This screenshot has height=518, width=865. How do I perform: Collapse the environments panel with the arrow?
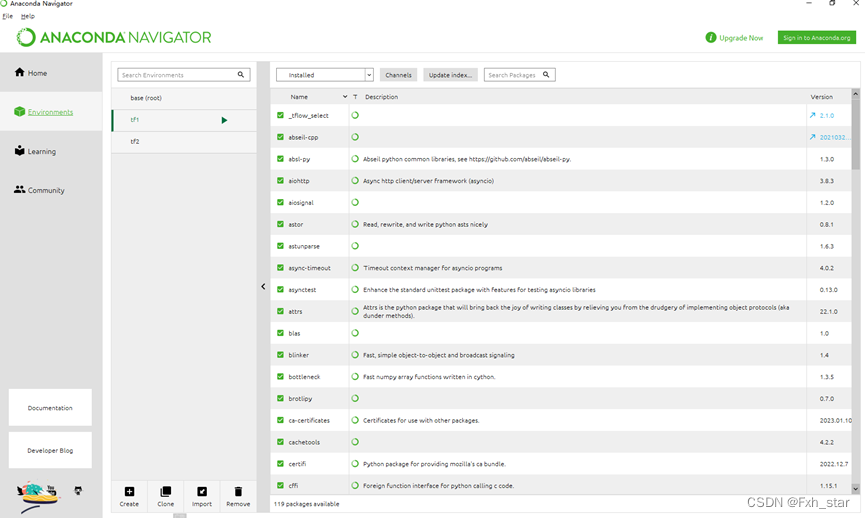[x=263, y=286]
